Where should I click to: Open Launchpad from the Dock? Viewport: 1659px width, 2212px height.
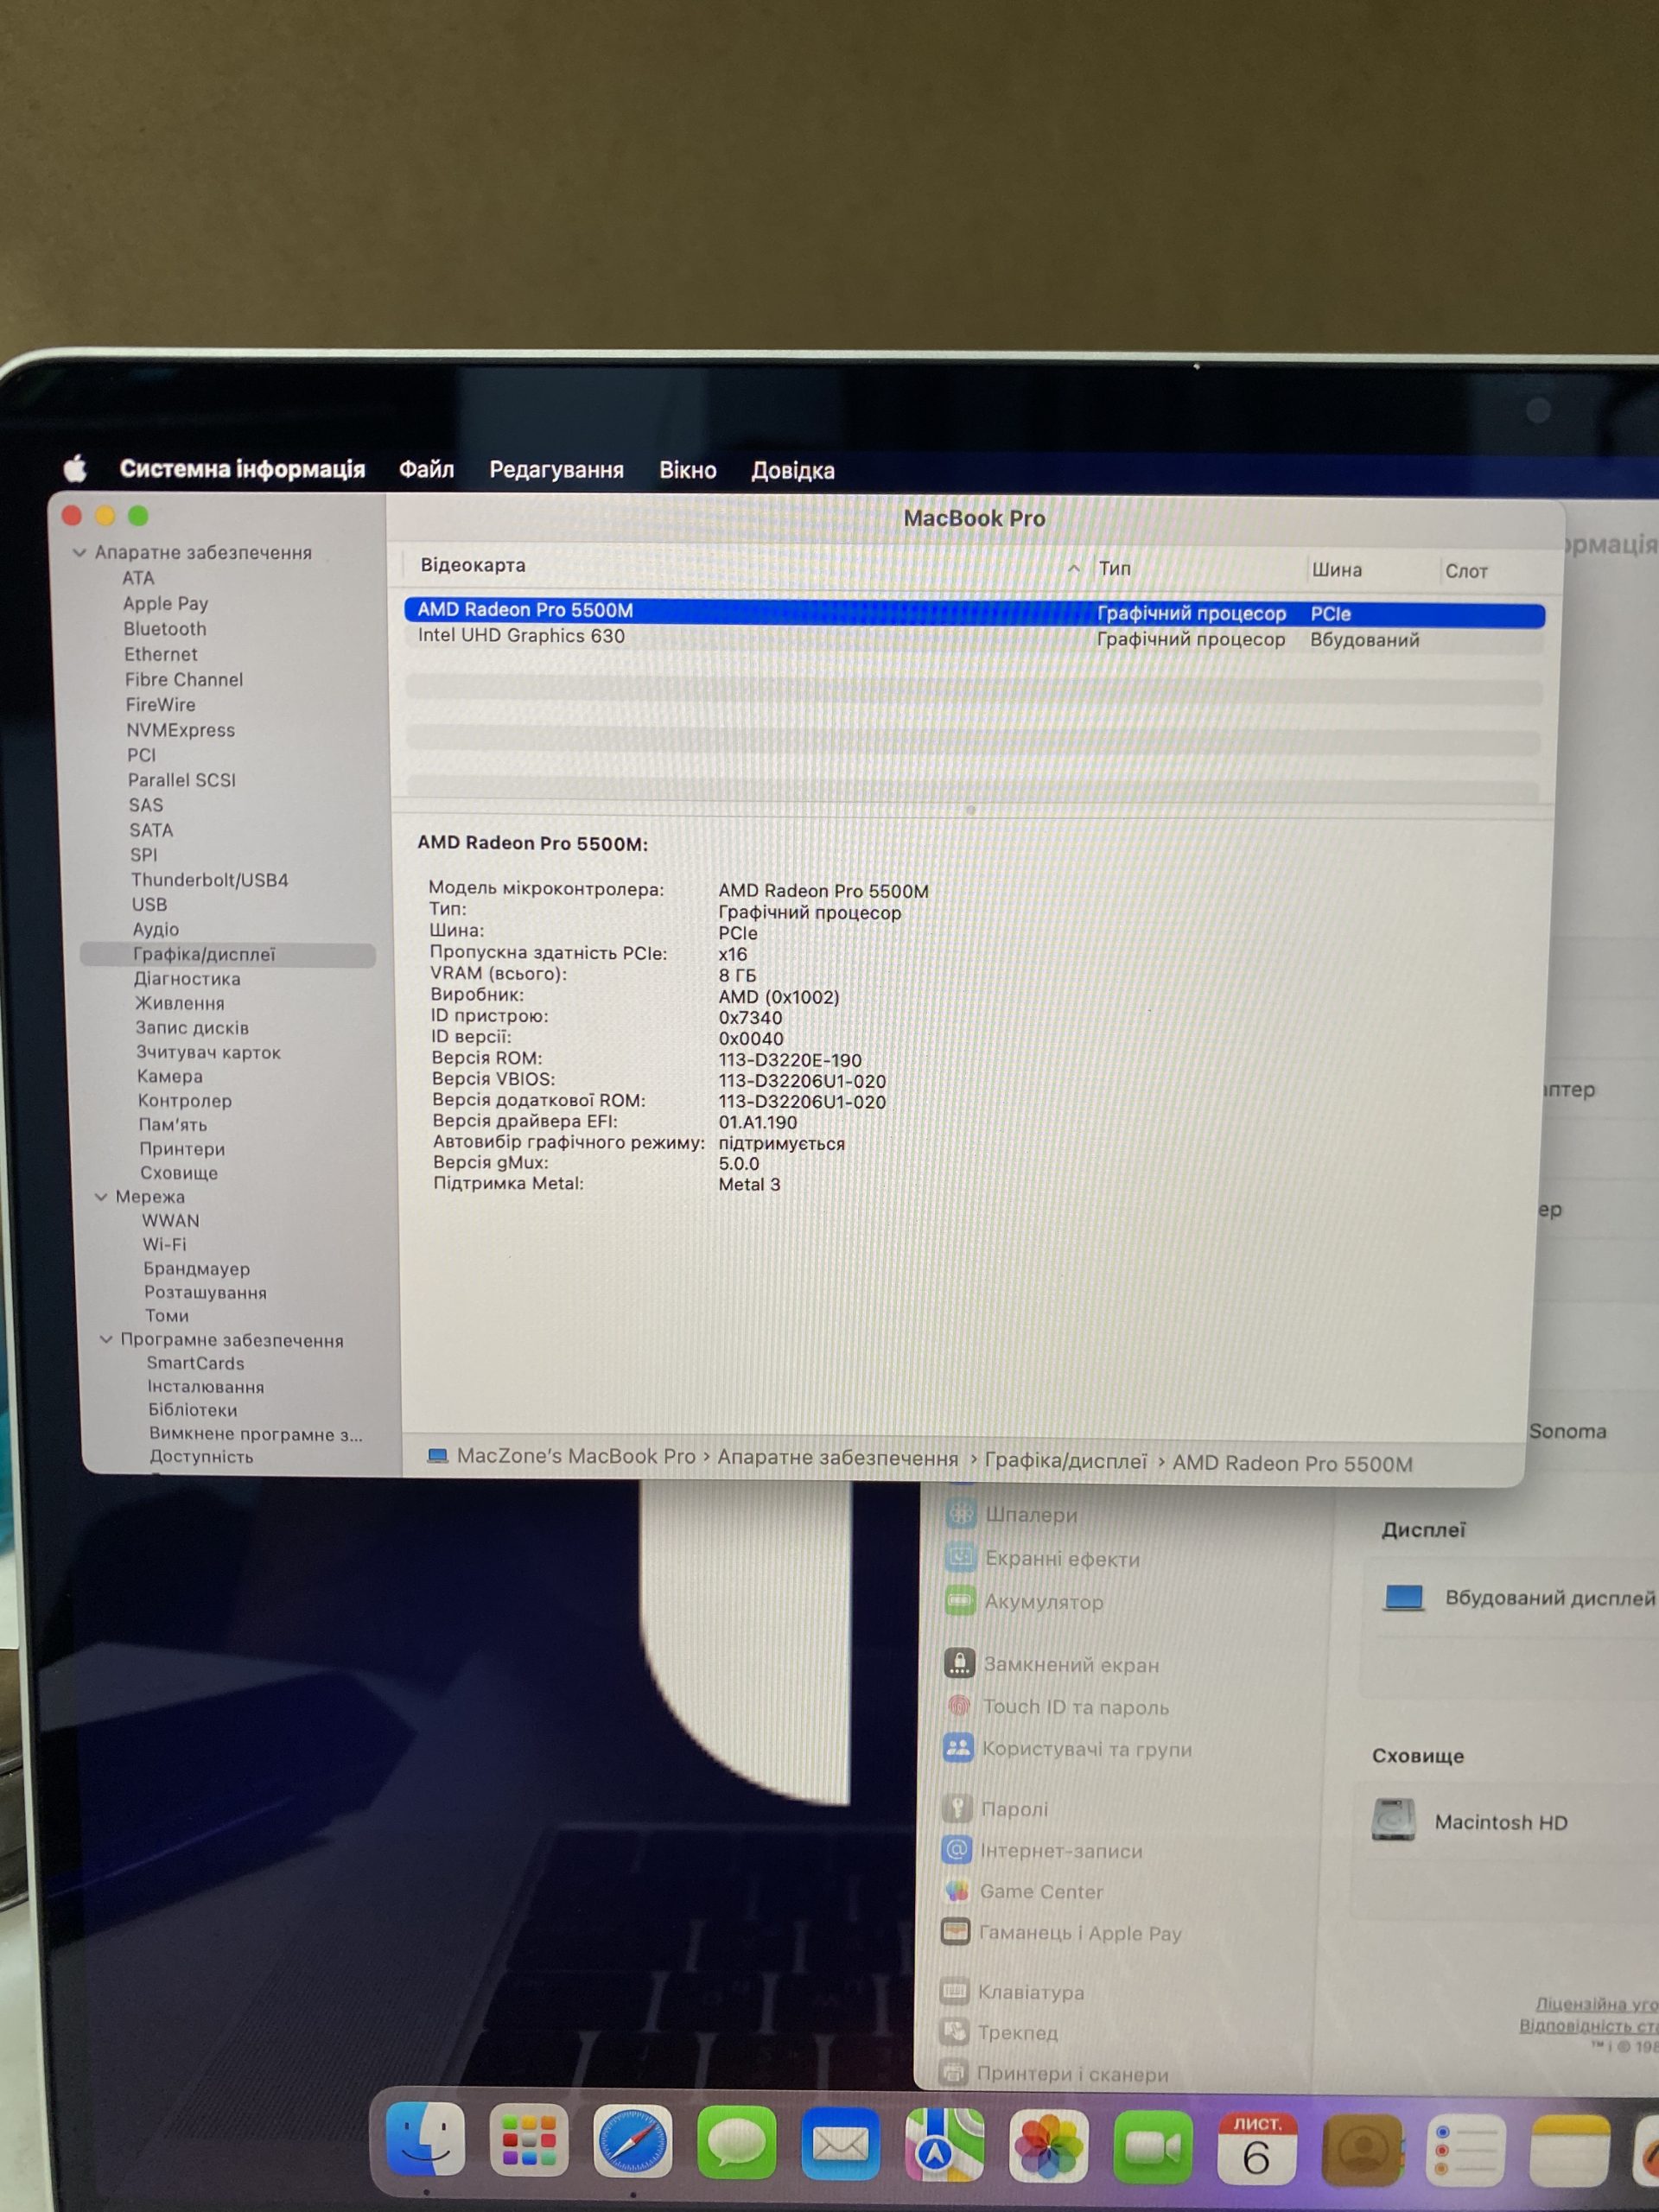(529, 2140)
